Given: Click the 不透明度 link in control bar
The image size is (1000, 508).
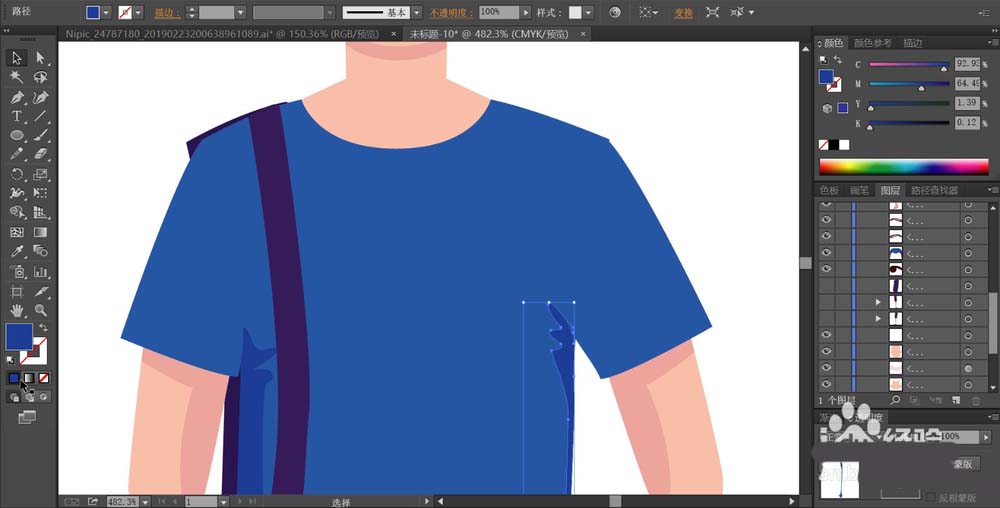Looking at the screenshot, I should tap(452, 13).
